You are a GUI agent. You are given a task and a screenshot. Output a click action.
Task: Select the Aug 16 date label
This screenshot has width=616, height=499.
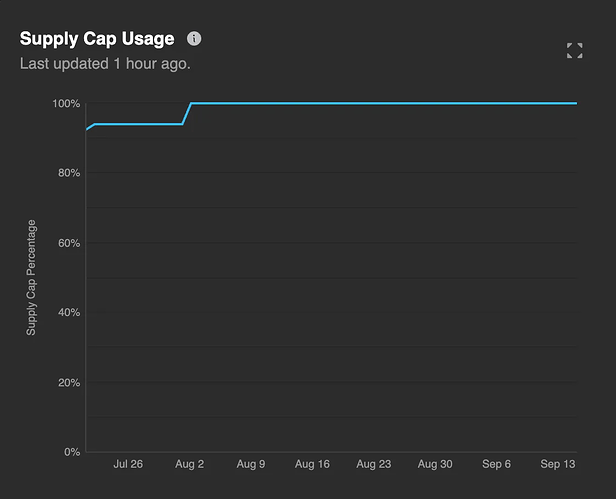pyautogui.click(x=312, y=464)
